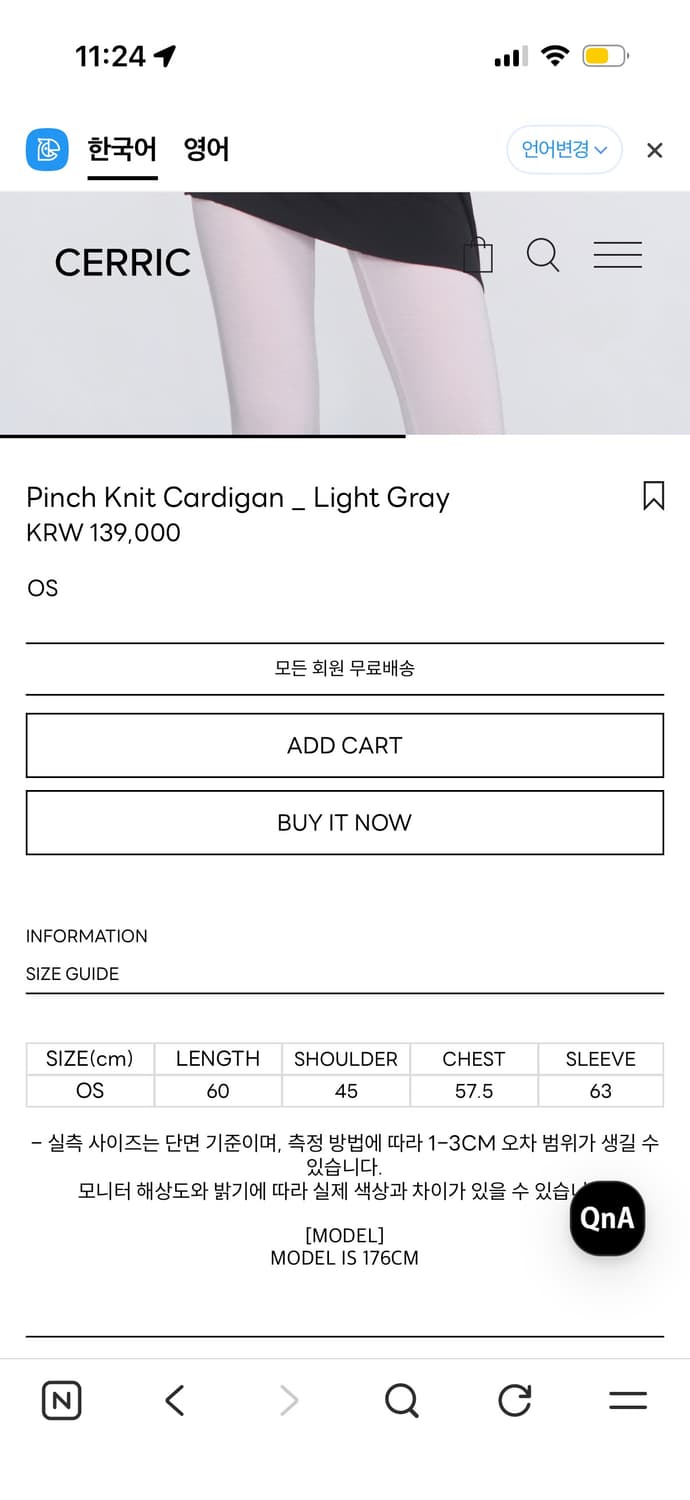
Task: Tap the language change translator logo icon
Action: pyautogui.click(x=47, y=149)
